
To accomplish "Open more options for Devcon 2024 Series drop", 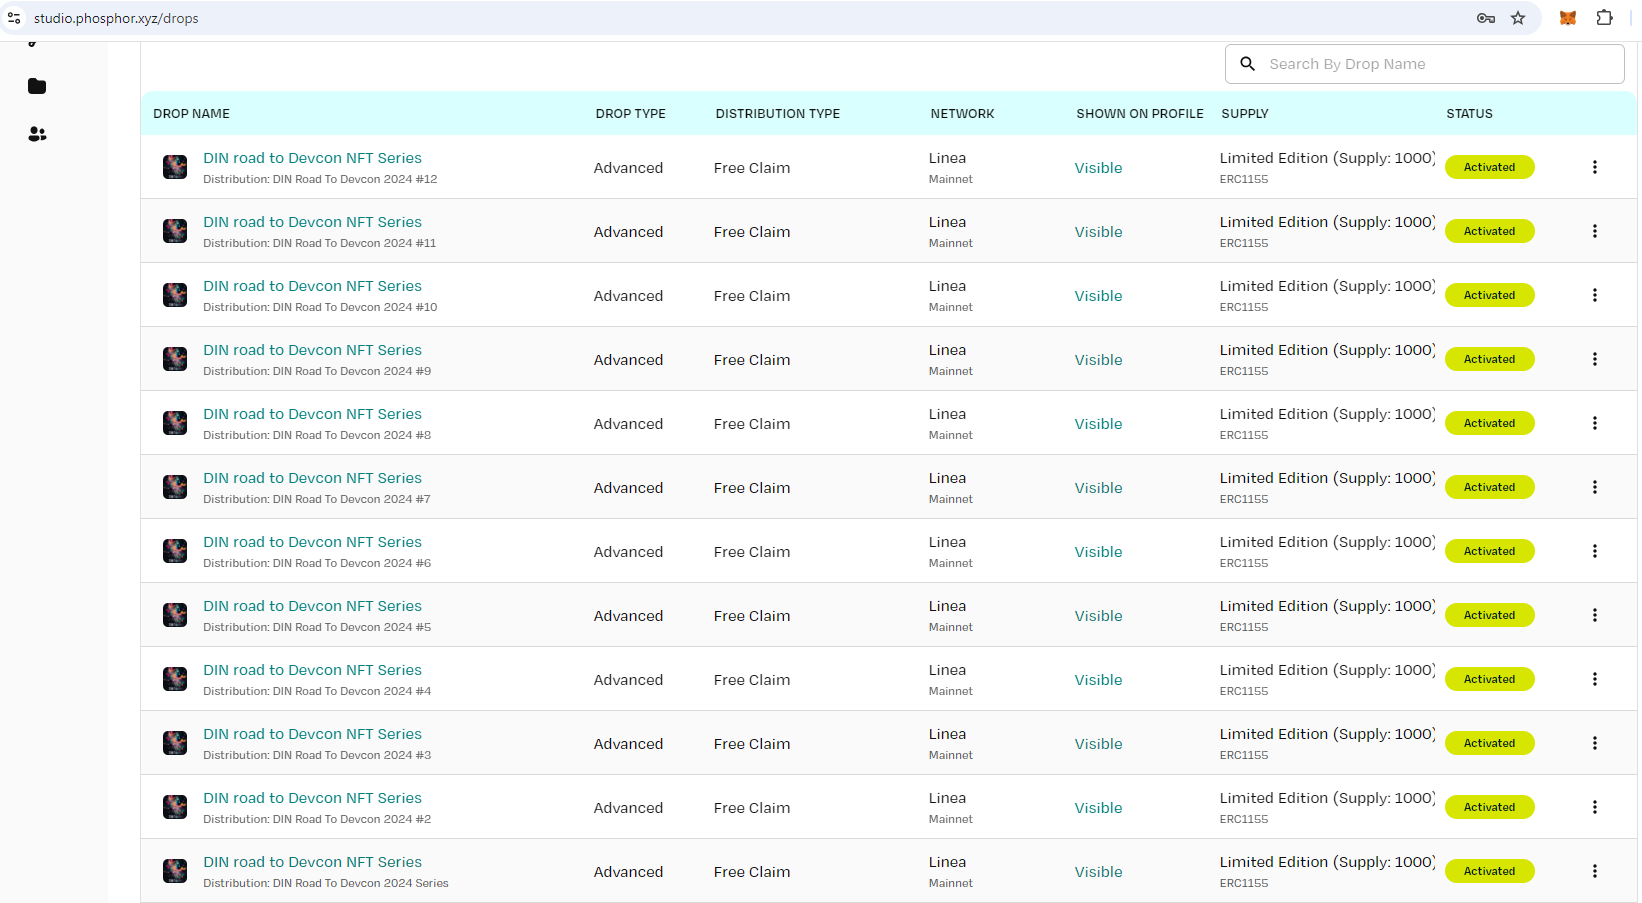I will click(1595, 871).
